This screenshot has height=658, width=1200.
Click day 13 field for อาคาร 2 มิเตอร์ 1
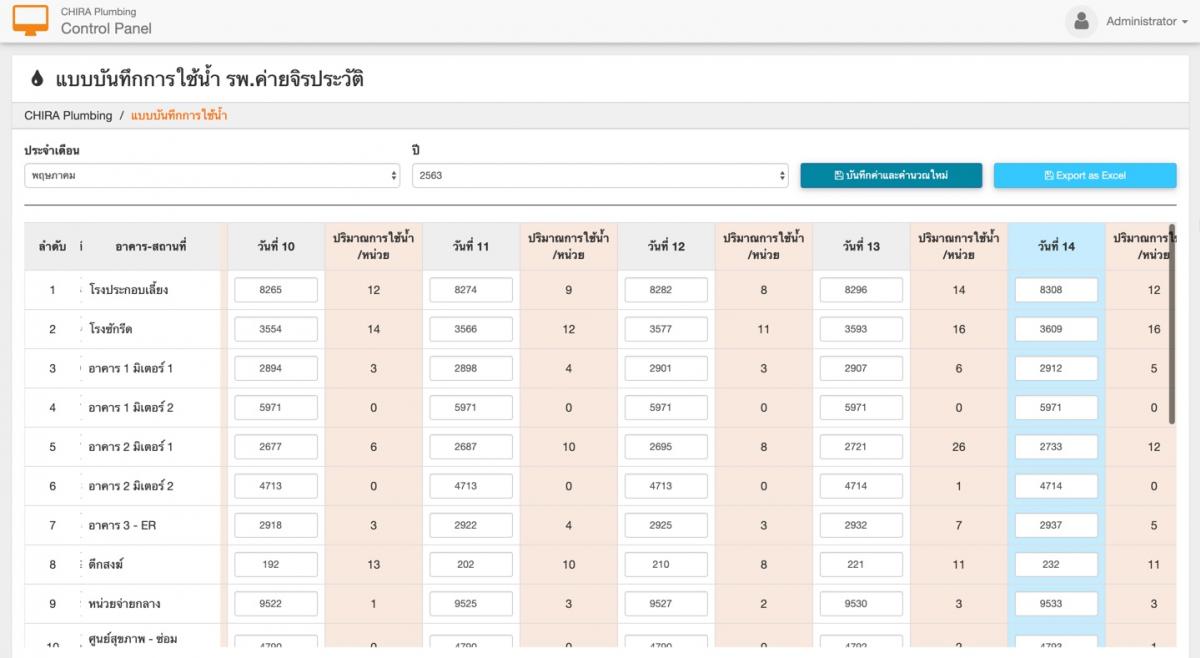point(861,447)
